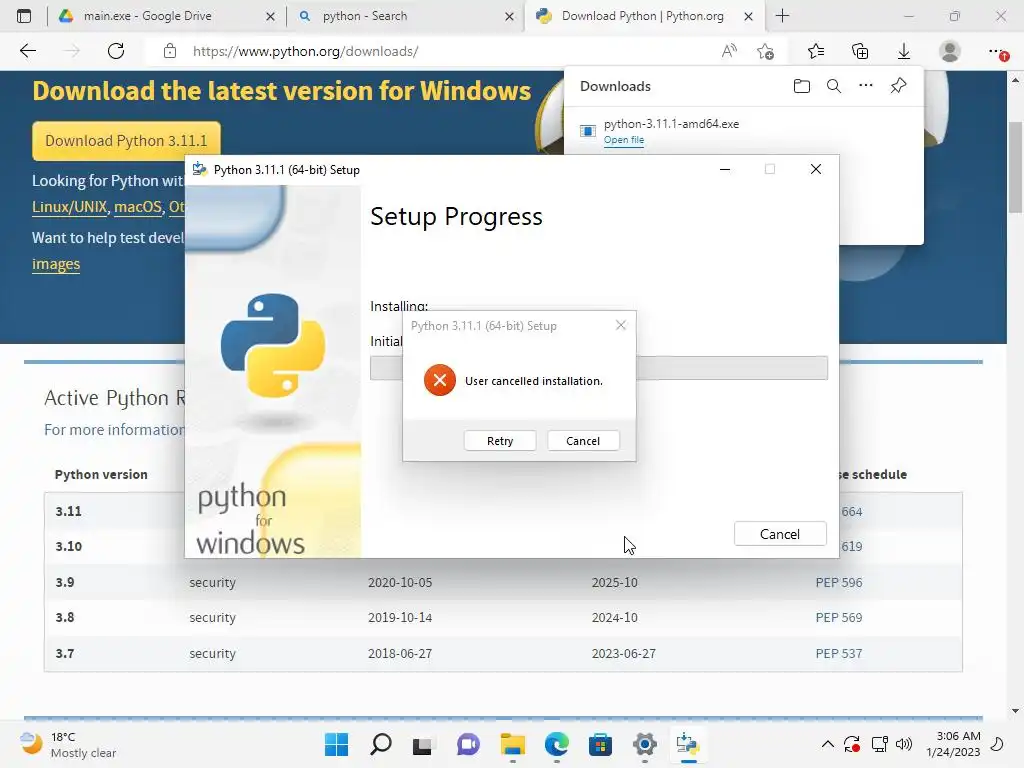Screen dimensions: 1024x768
Task: Click the page vertical scrollbar thumb
Action: [x=1015, y=167]
